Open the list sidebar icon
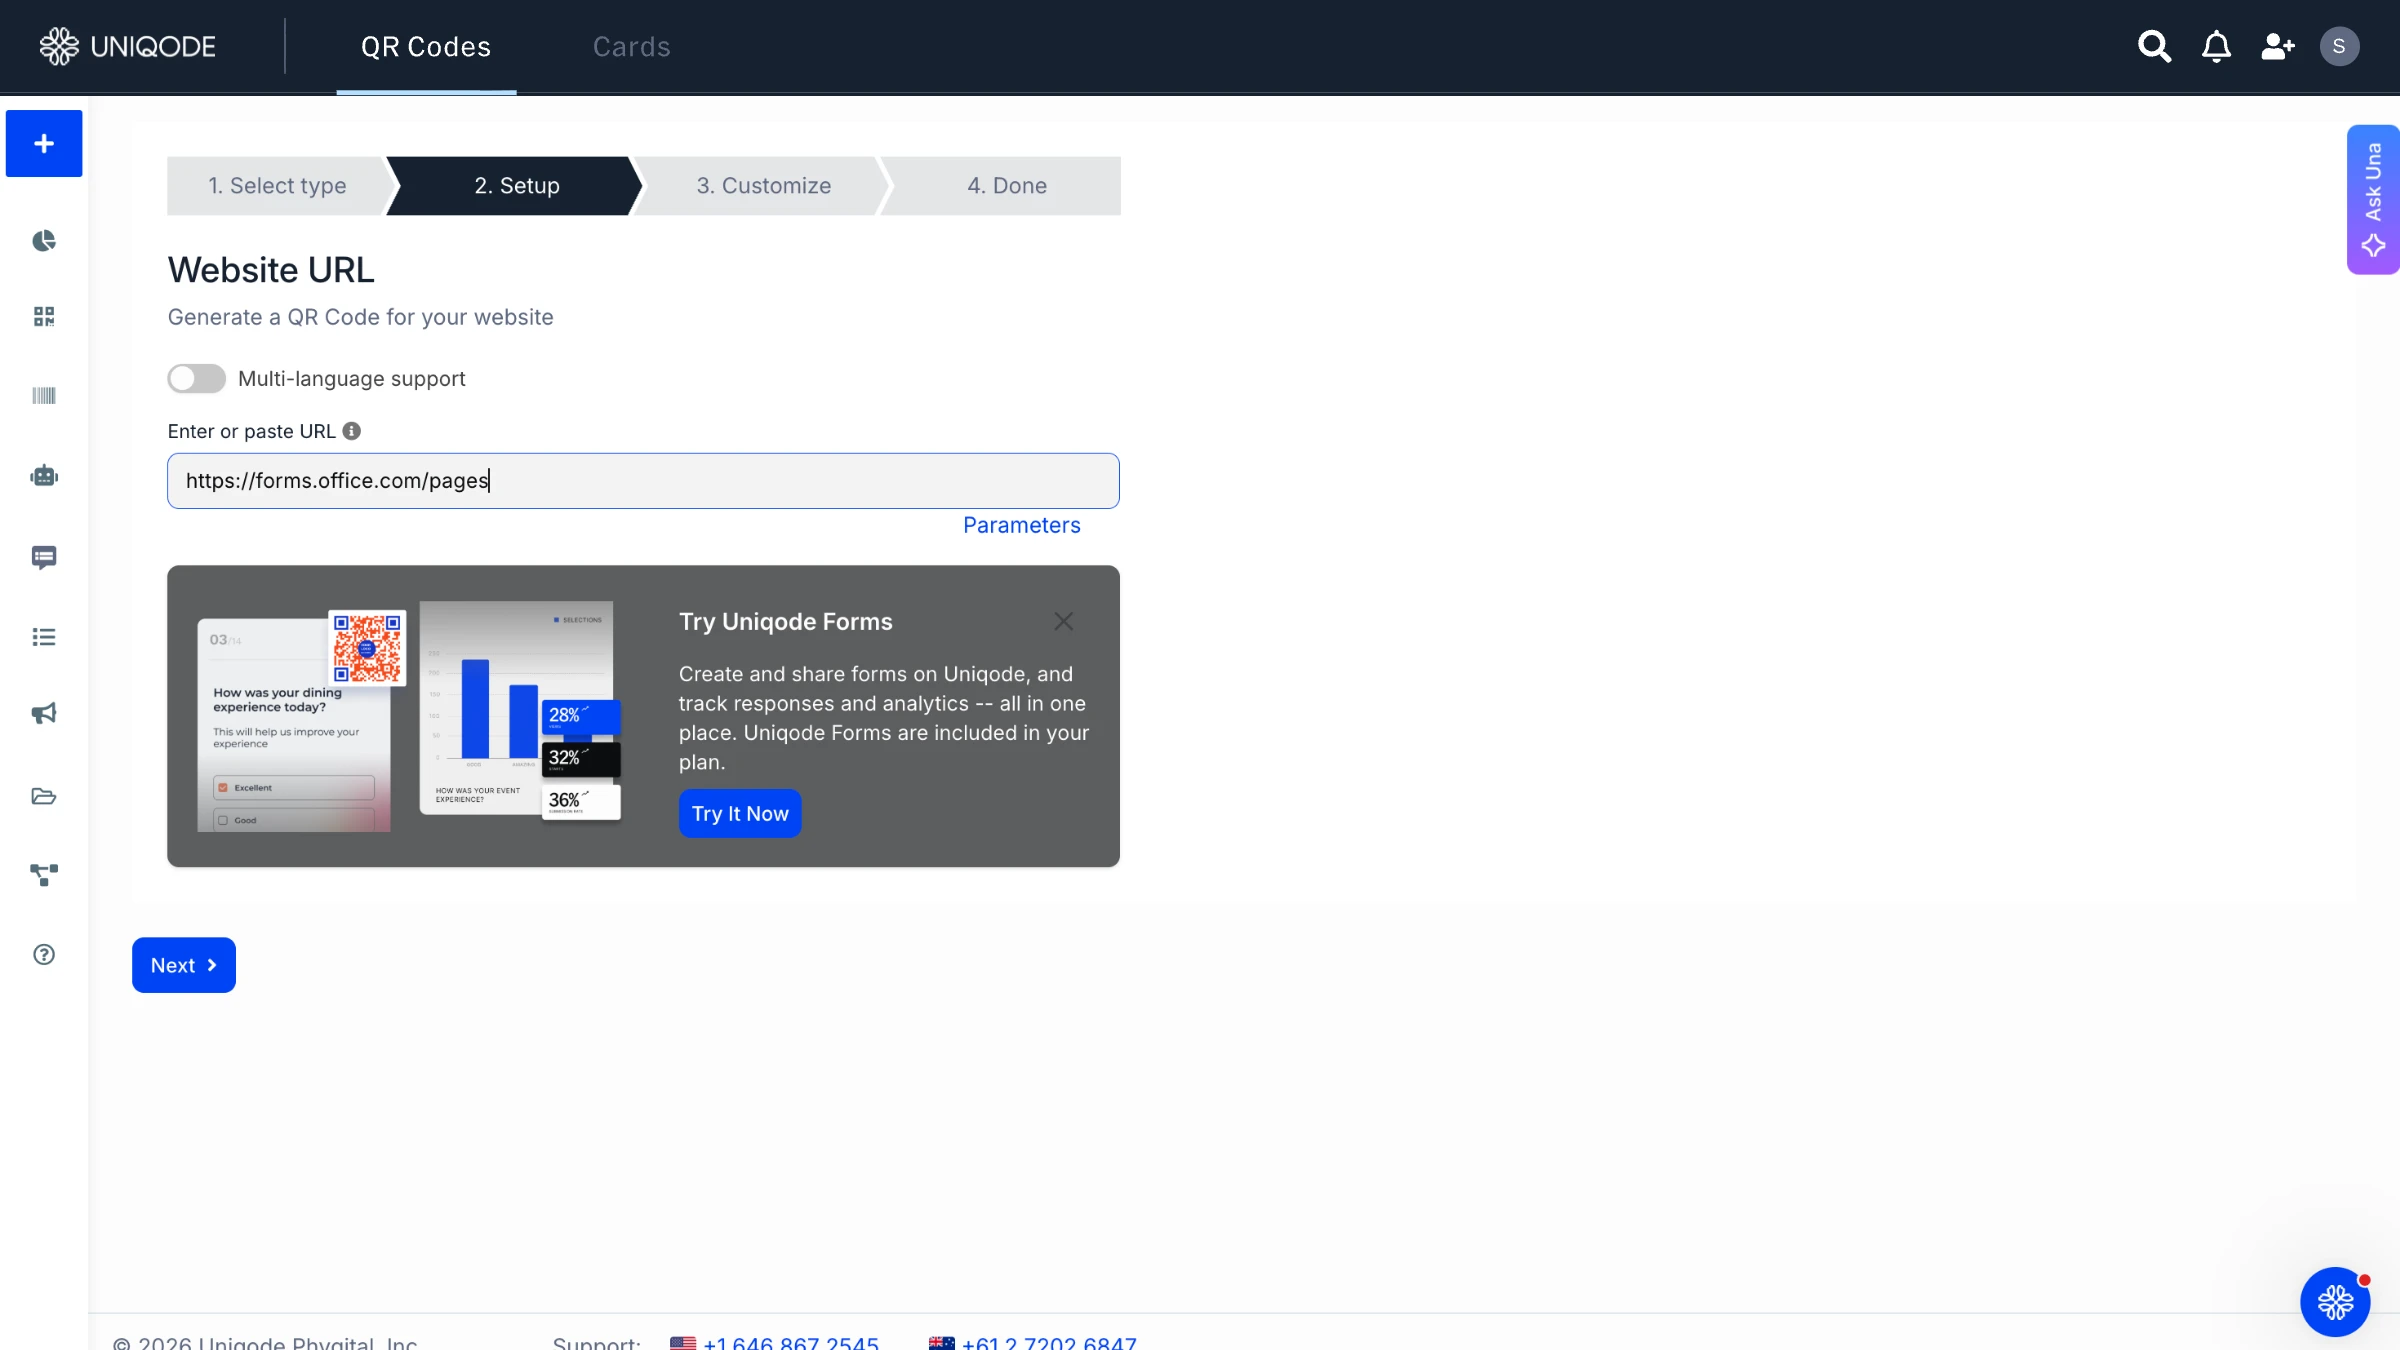The width and height of the screenshot is (2400, 1350). (44, 637)
